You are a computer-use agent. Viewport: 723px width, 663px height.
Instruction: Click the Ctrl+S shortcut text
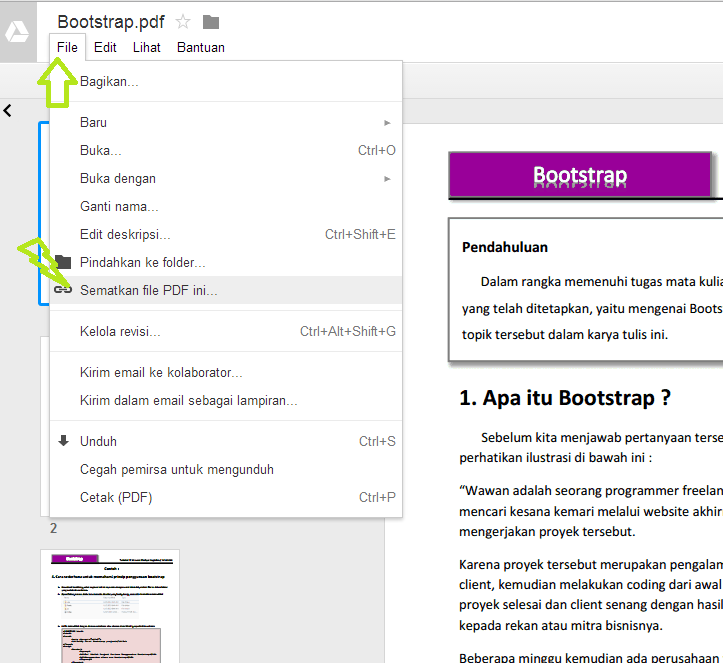click(377, 441)
